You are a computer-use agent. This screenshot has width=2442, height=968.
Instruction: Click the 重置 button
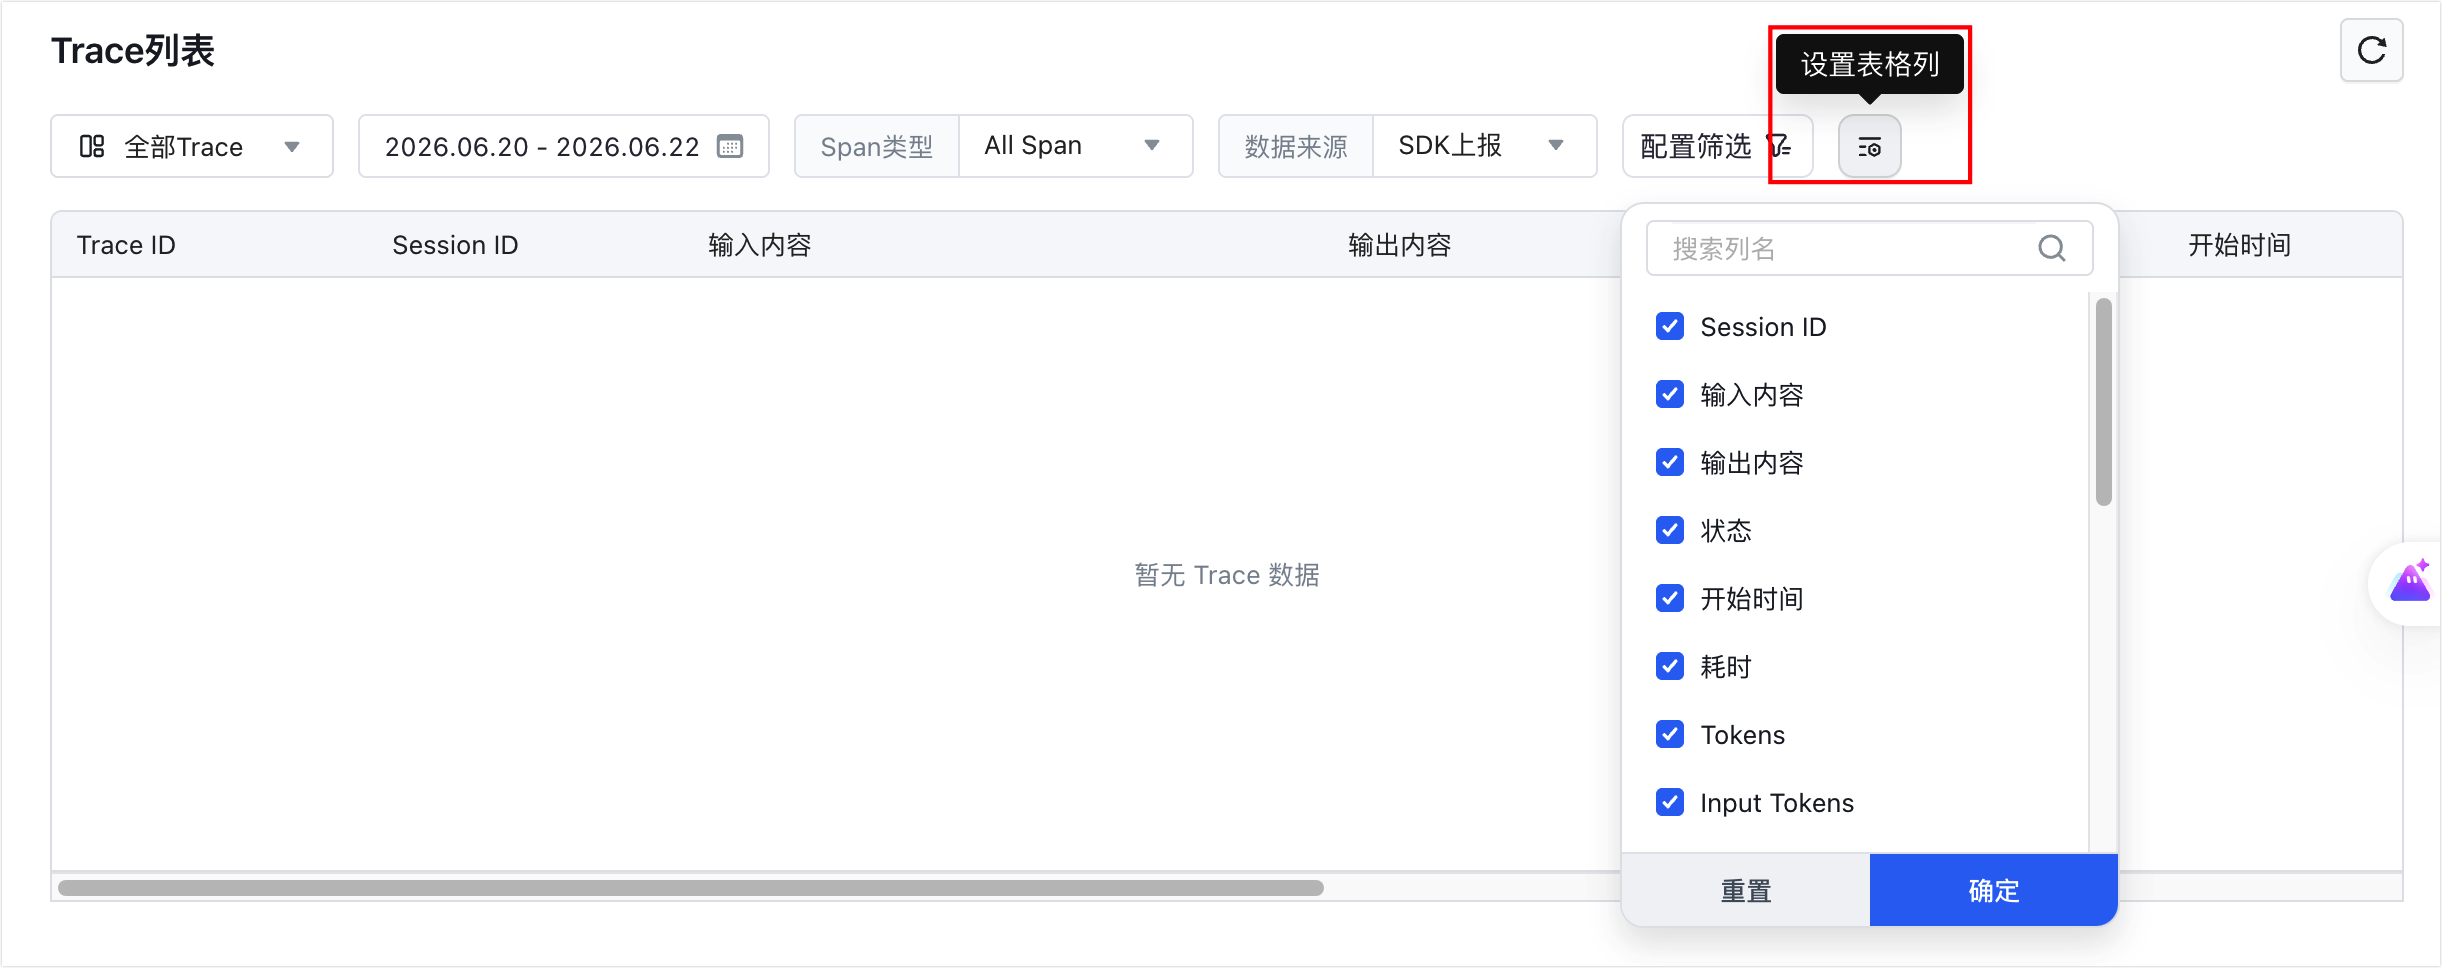tap(1745, 890)
